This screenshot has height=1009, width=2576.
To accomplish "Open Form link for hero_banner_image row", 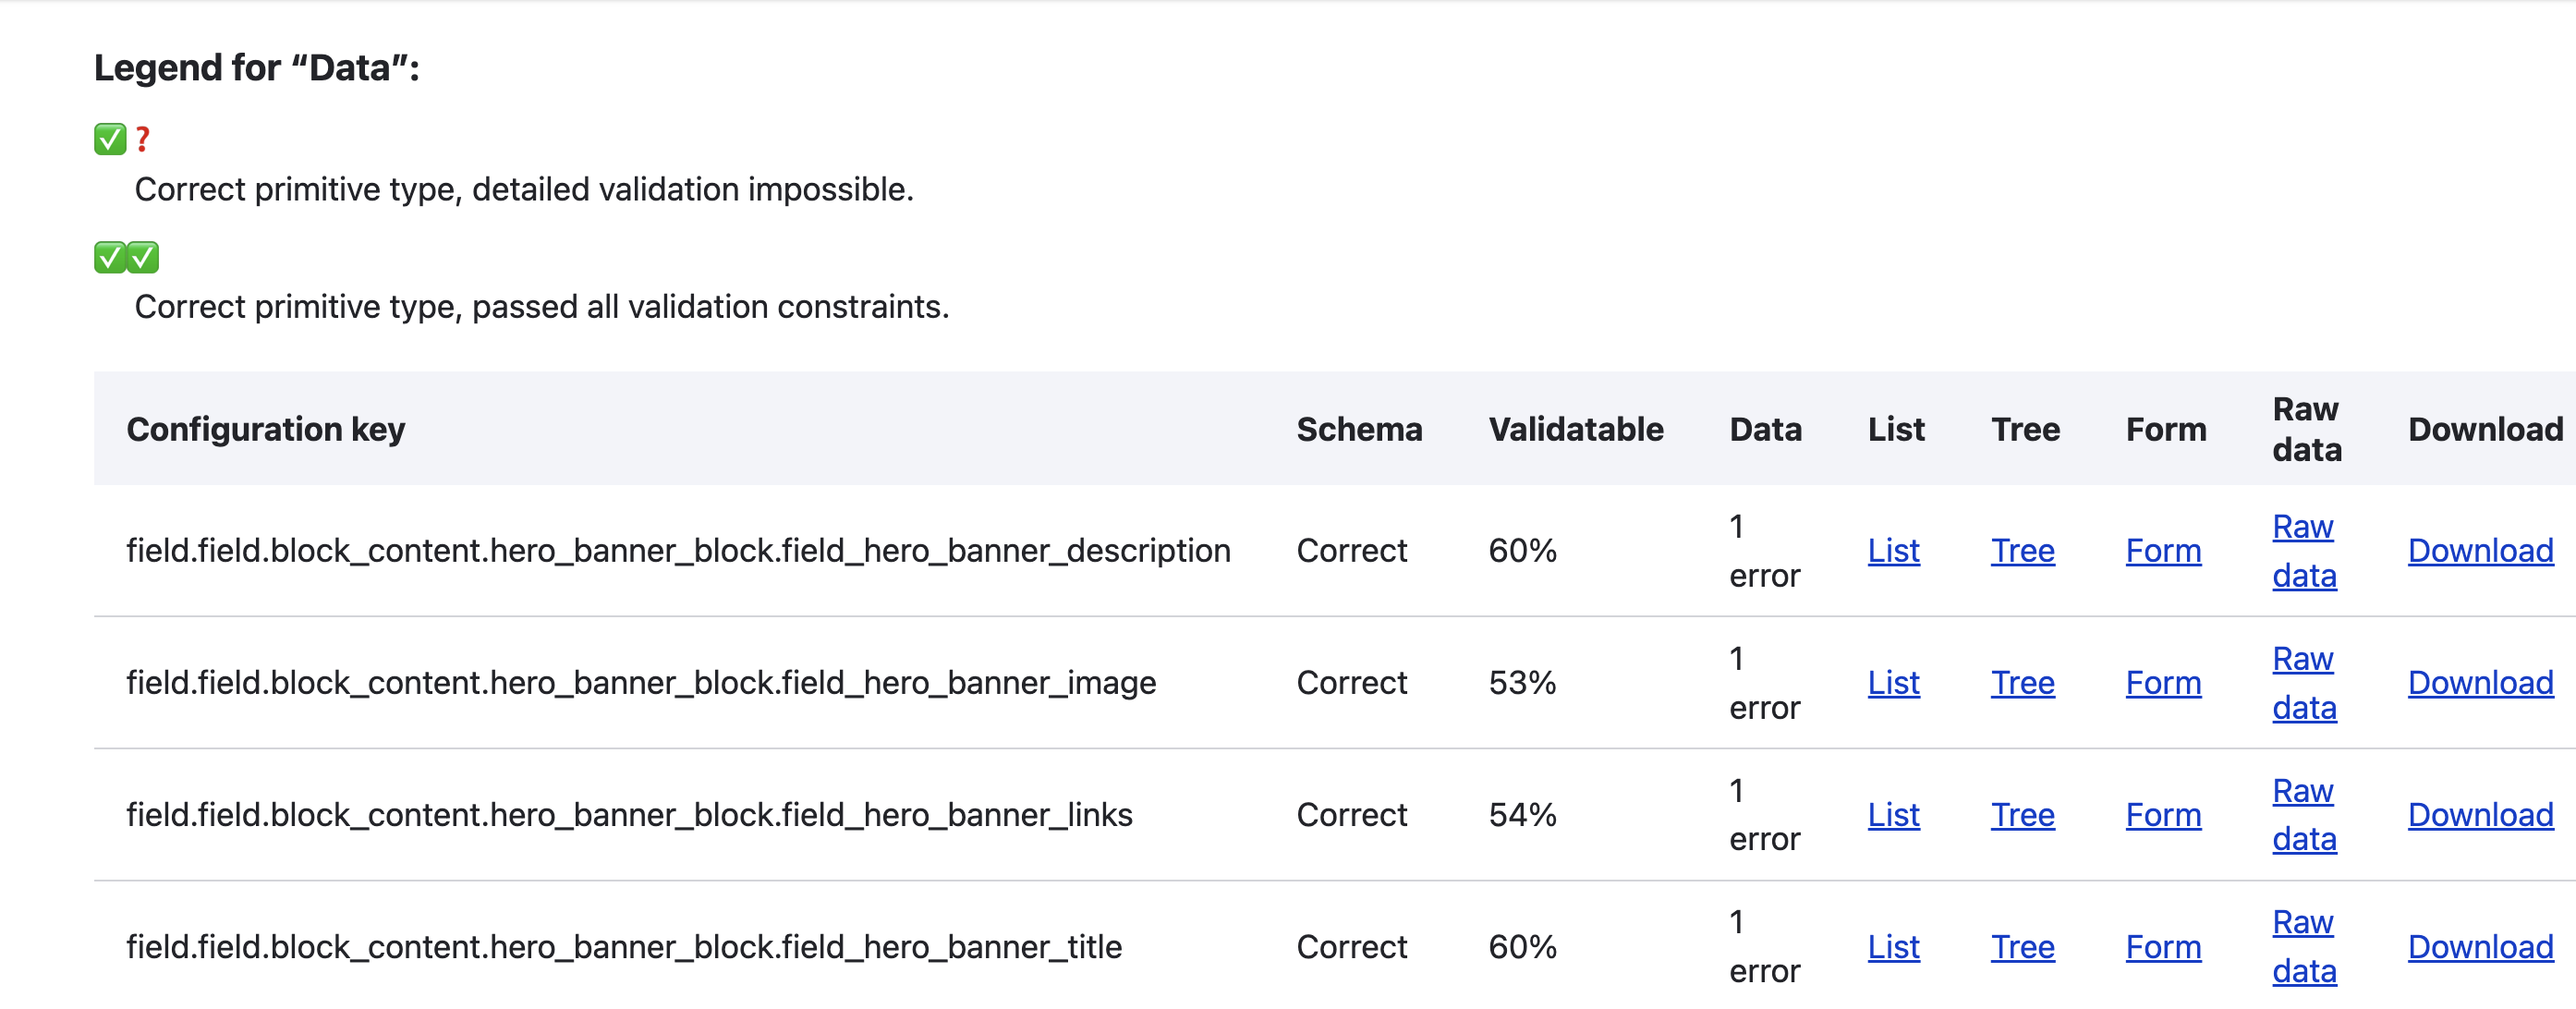I will tap(2163, 682).
